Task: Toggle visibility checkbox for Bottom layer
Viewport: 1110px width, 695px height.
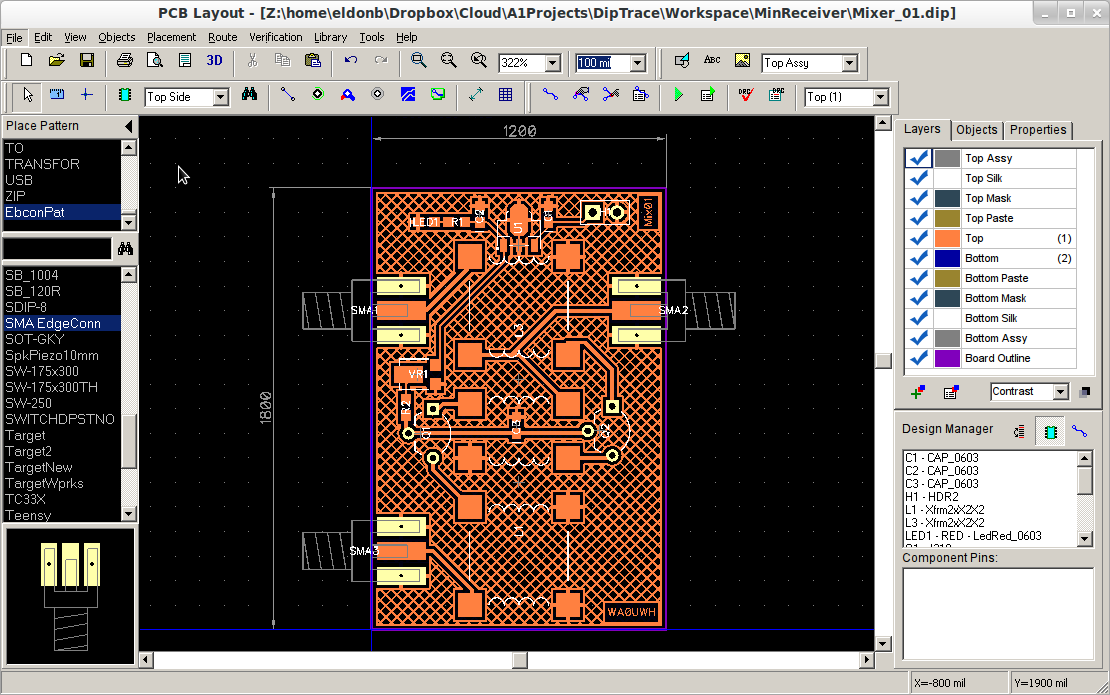Action: pos(919,258)
